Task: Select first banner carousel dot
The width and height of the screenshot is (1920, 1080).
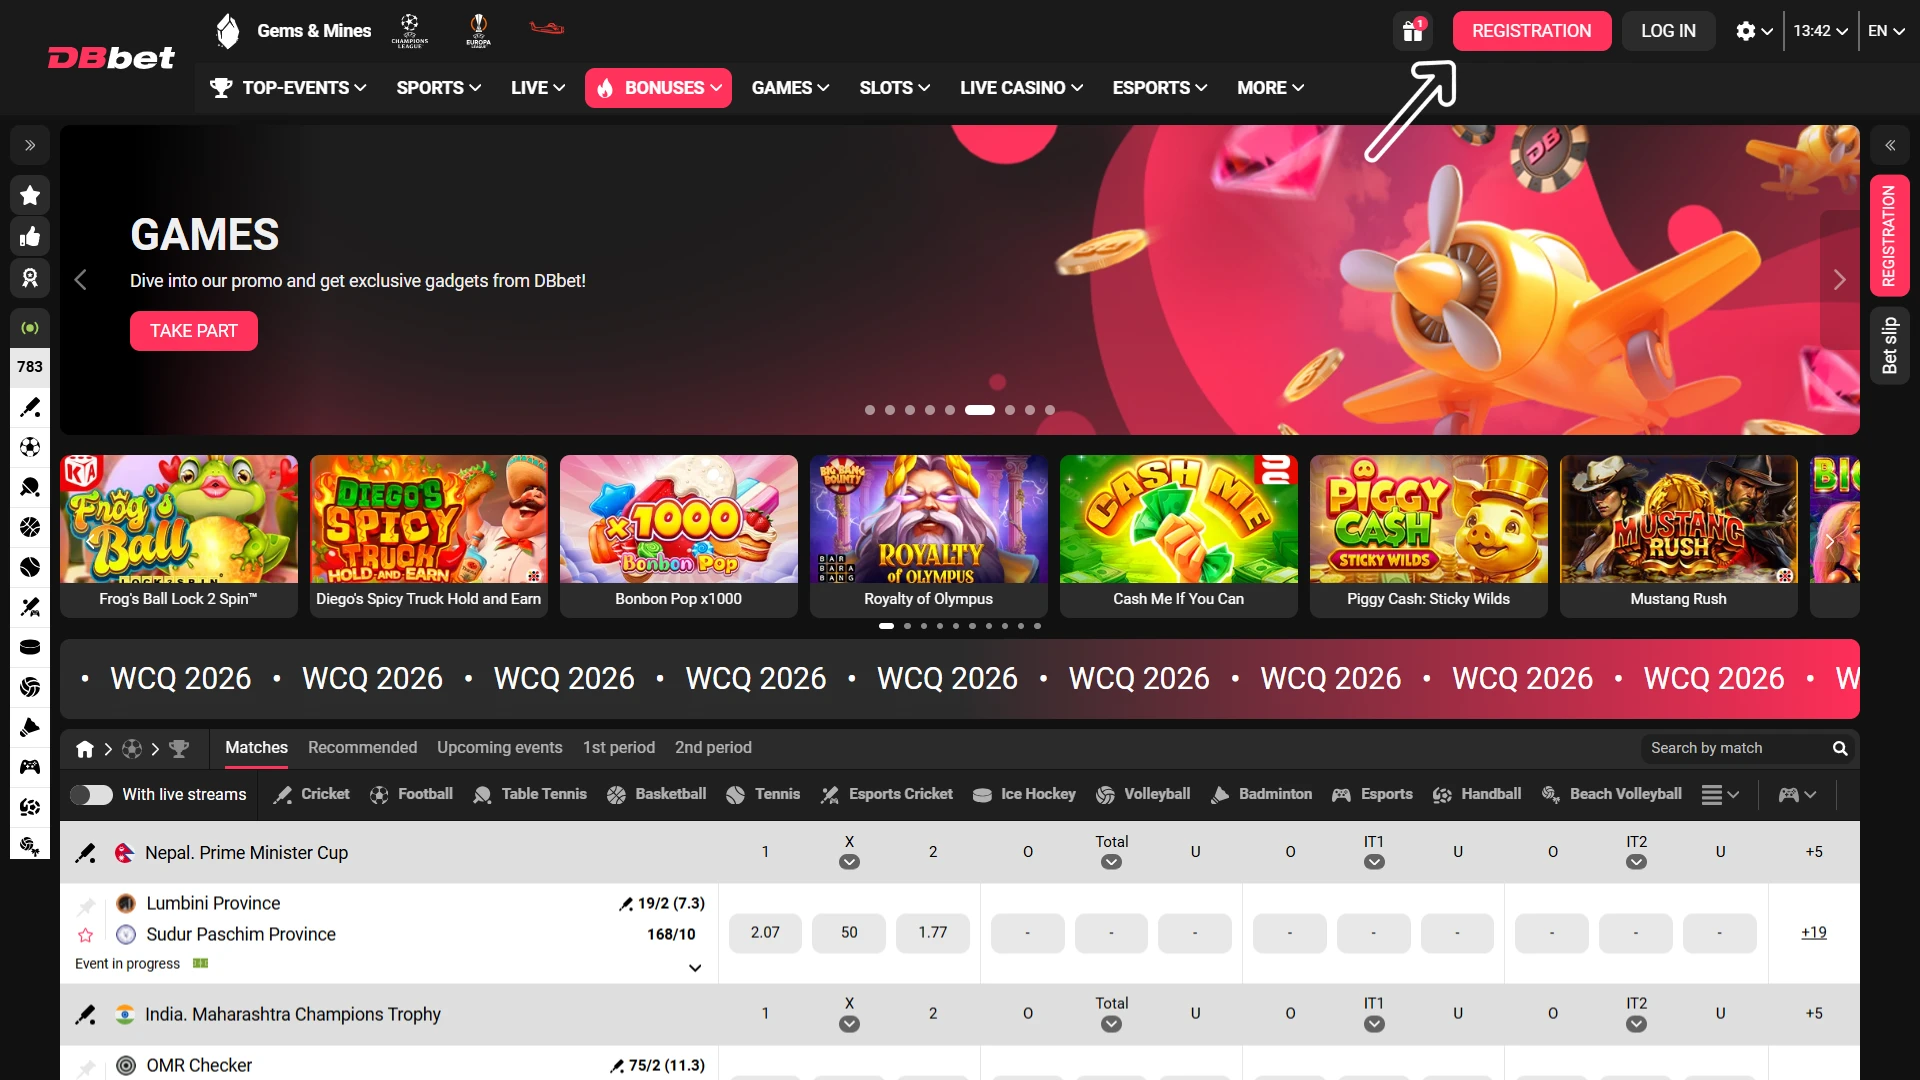Action: (x=870, y=410)
